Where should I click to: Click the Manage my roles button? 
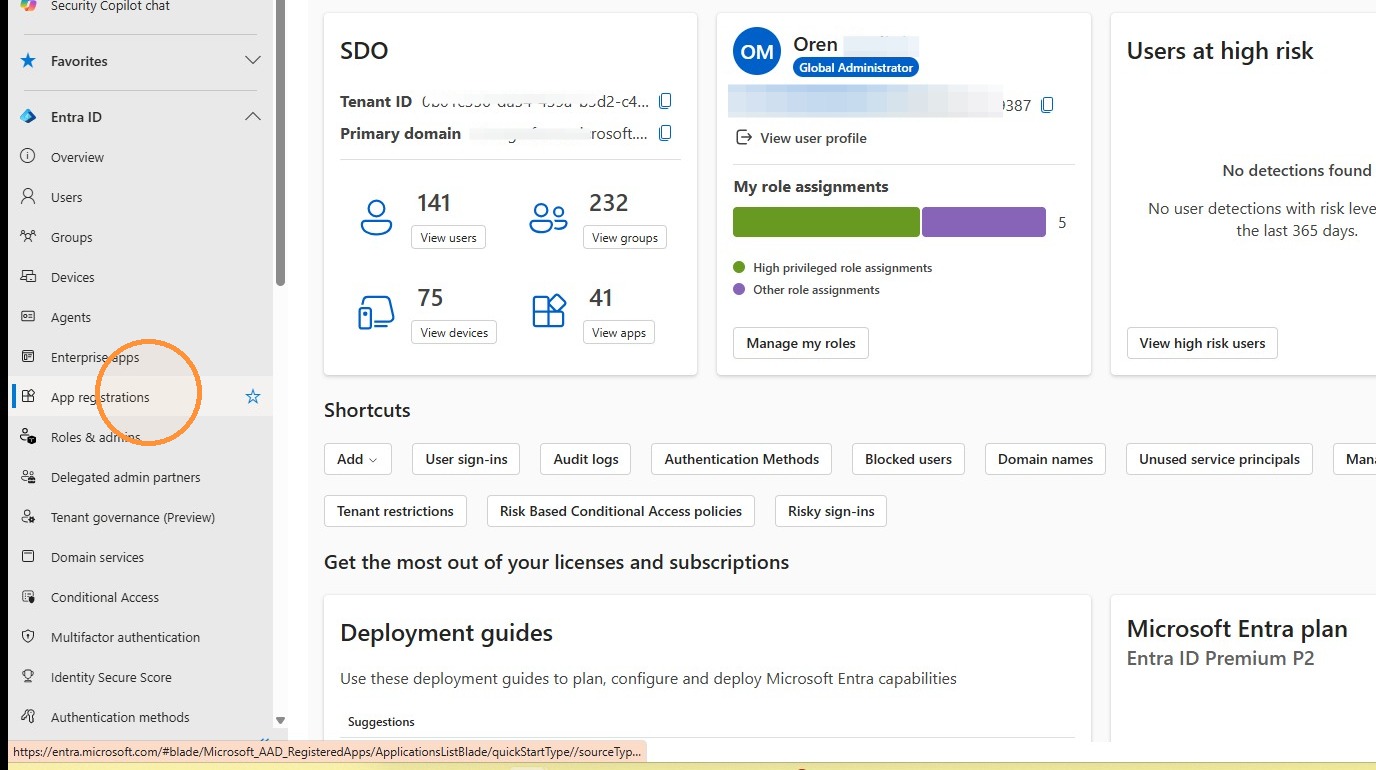coord(801,343)
